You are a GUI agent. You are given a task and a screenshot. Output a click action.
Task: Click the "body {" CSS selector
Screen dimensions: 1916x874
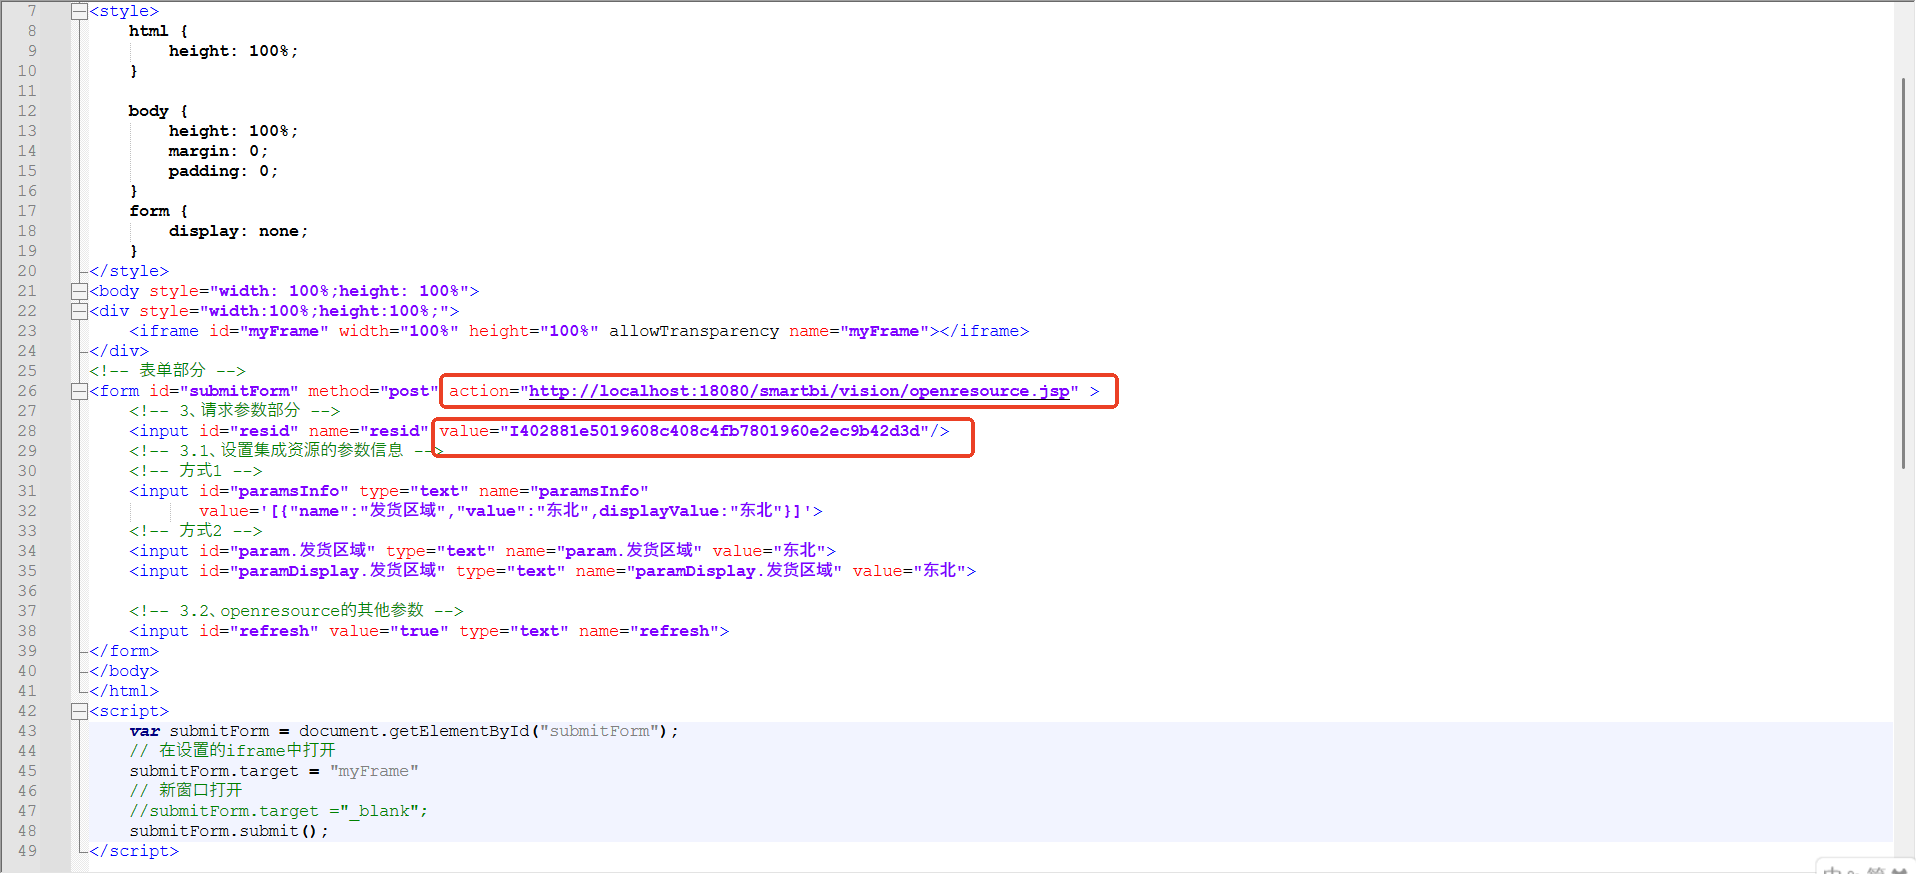tap(158, 111)
